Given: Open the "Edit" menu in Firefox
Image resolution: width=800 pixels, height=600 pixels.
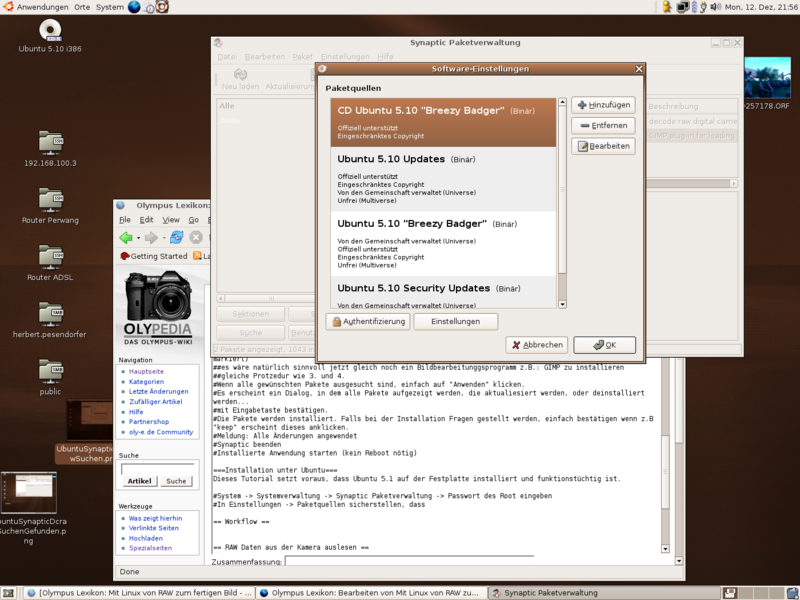Looking at the screenshot, I should coord(144,218).
